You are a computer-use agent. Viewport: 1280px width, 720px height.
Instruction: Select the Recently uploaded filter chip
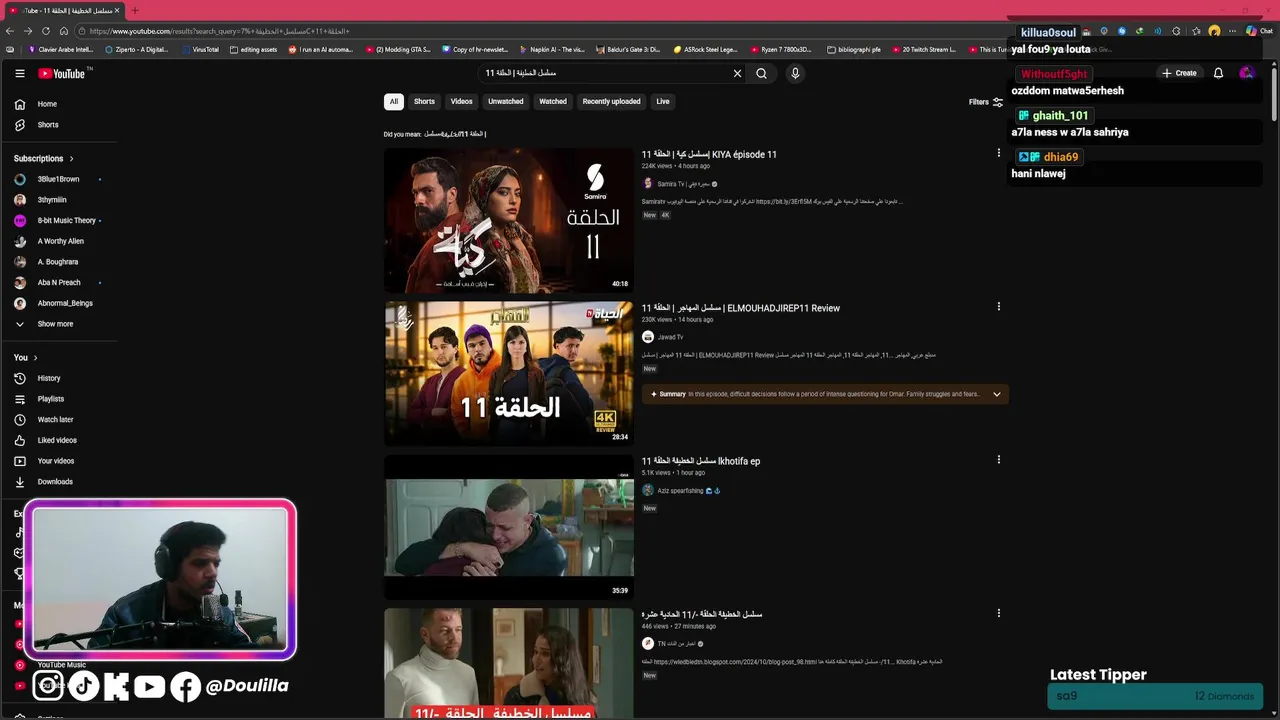click(x=612, y=101)
